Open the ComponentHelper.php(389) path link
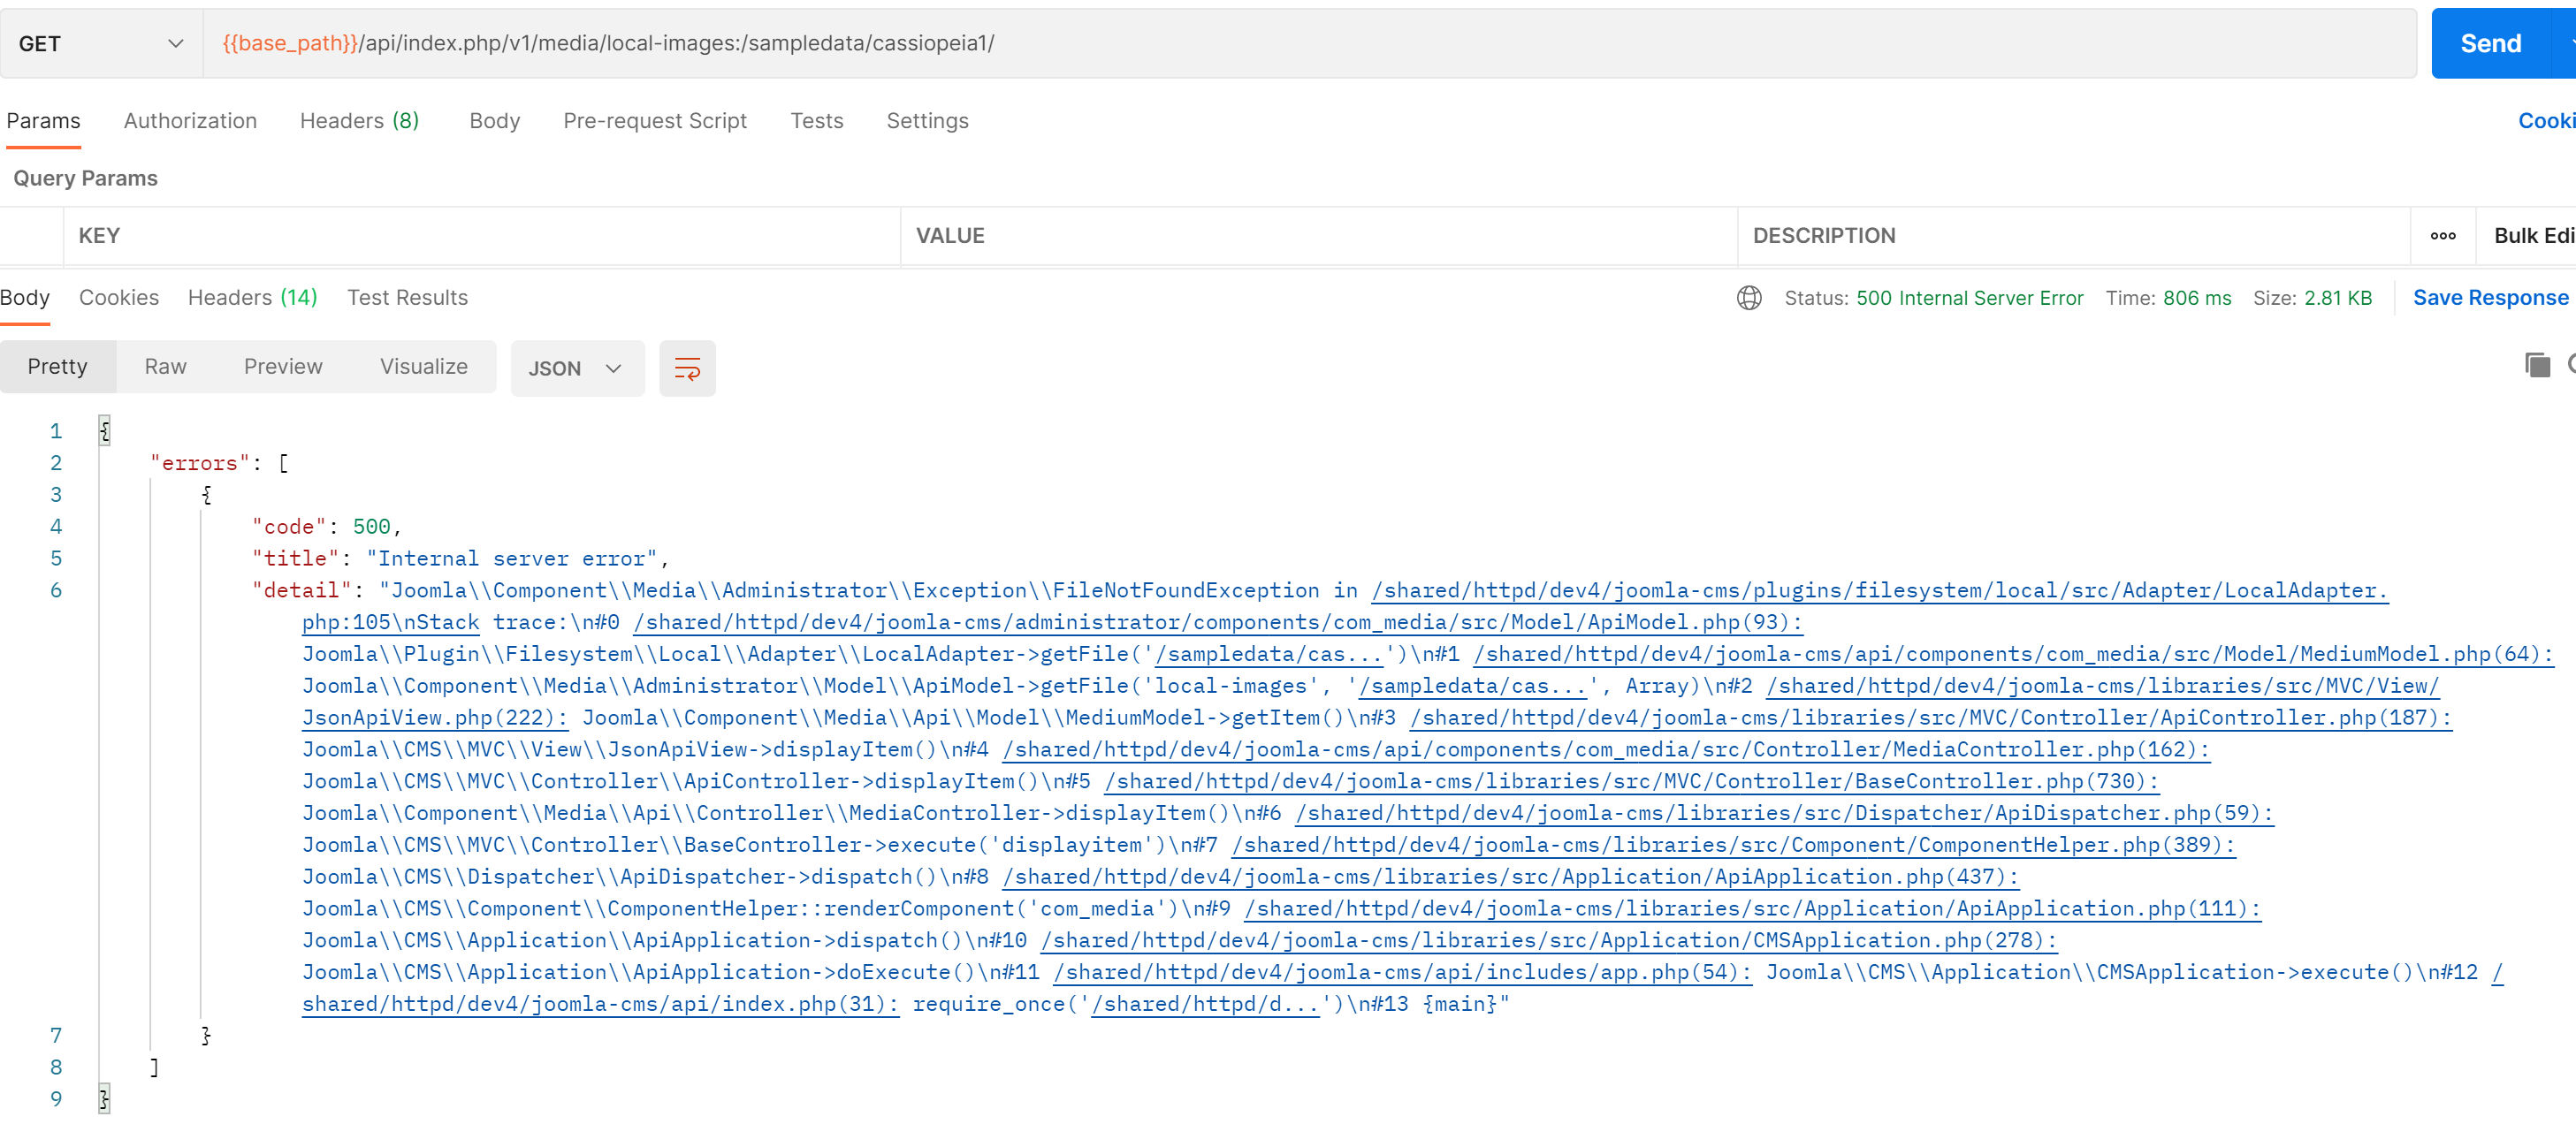 click(1733, 846)
